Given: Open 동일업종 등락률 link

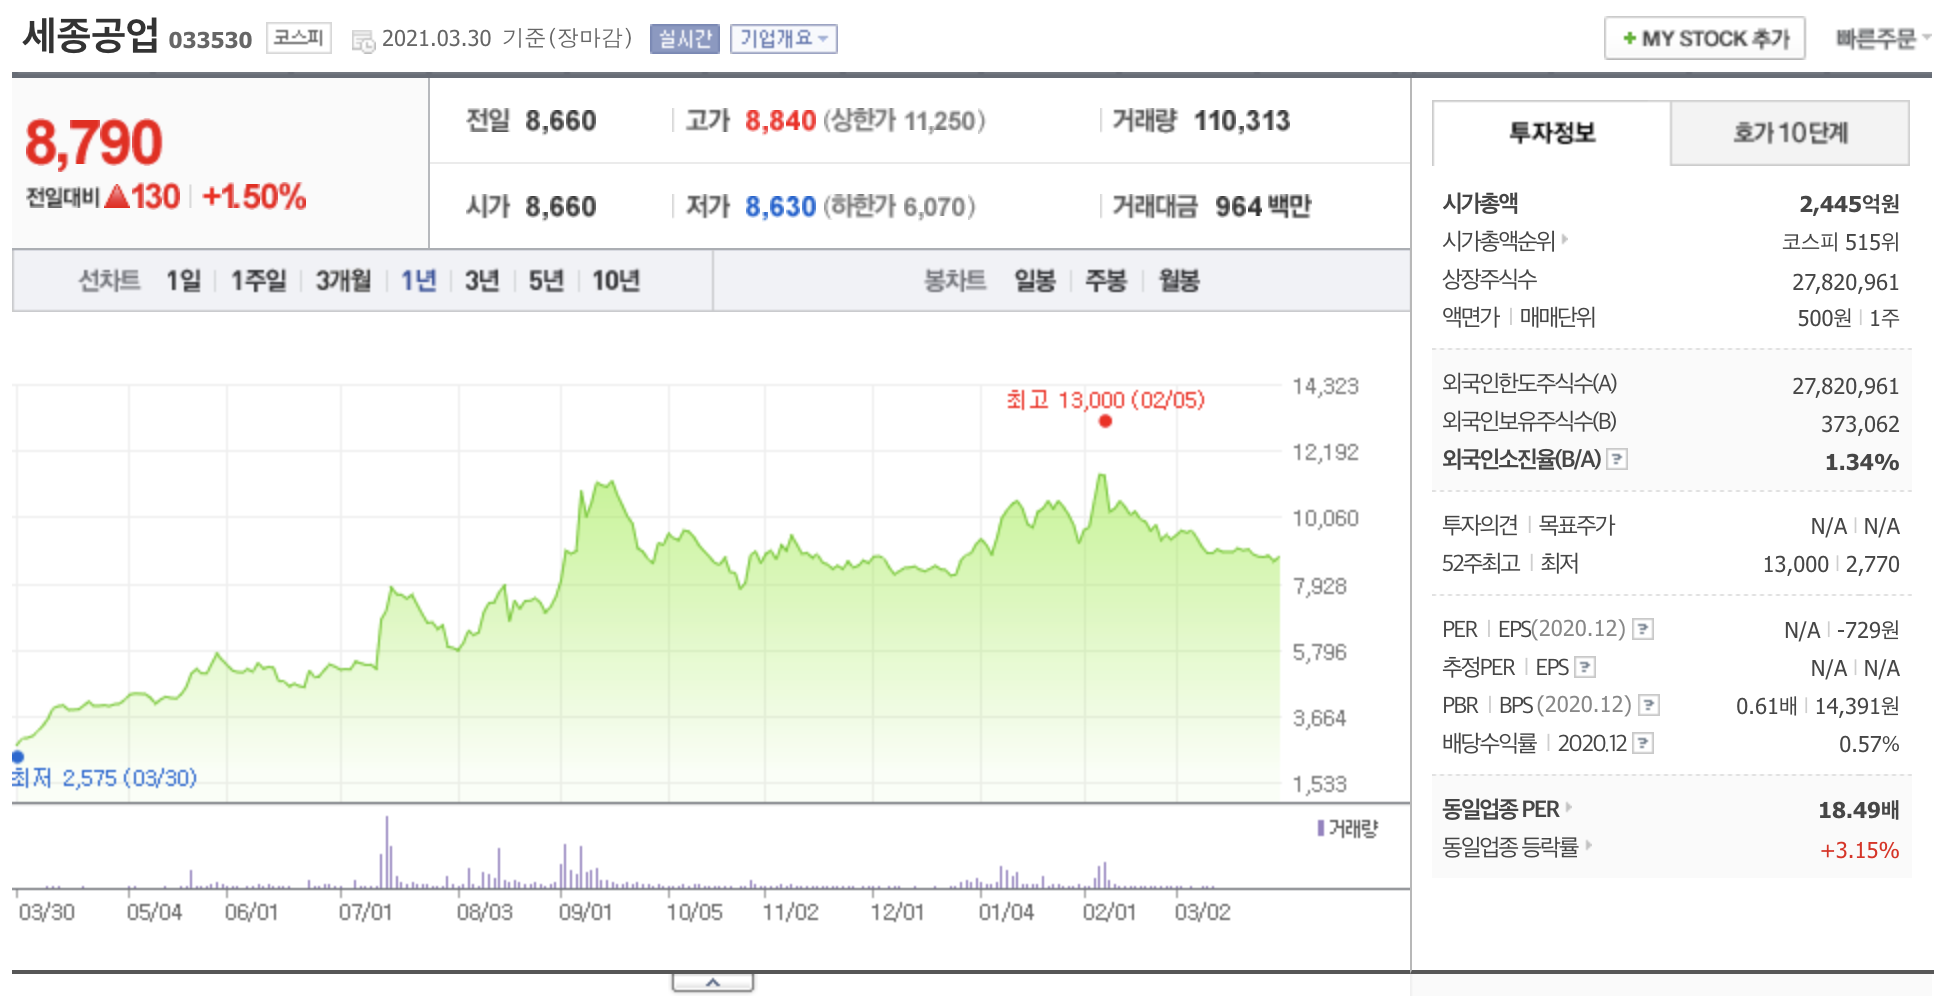Looking at the screenshot, I should tap(1516, 847).
